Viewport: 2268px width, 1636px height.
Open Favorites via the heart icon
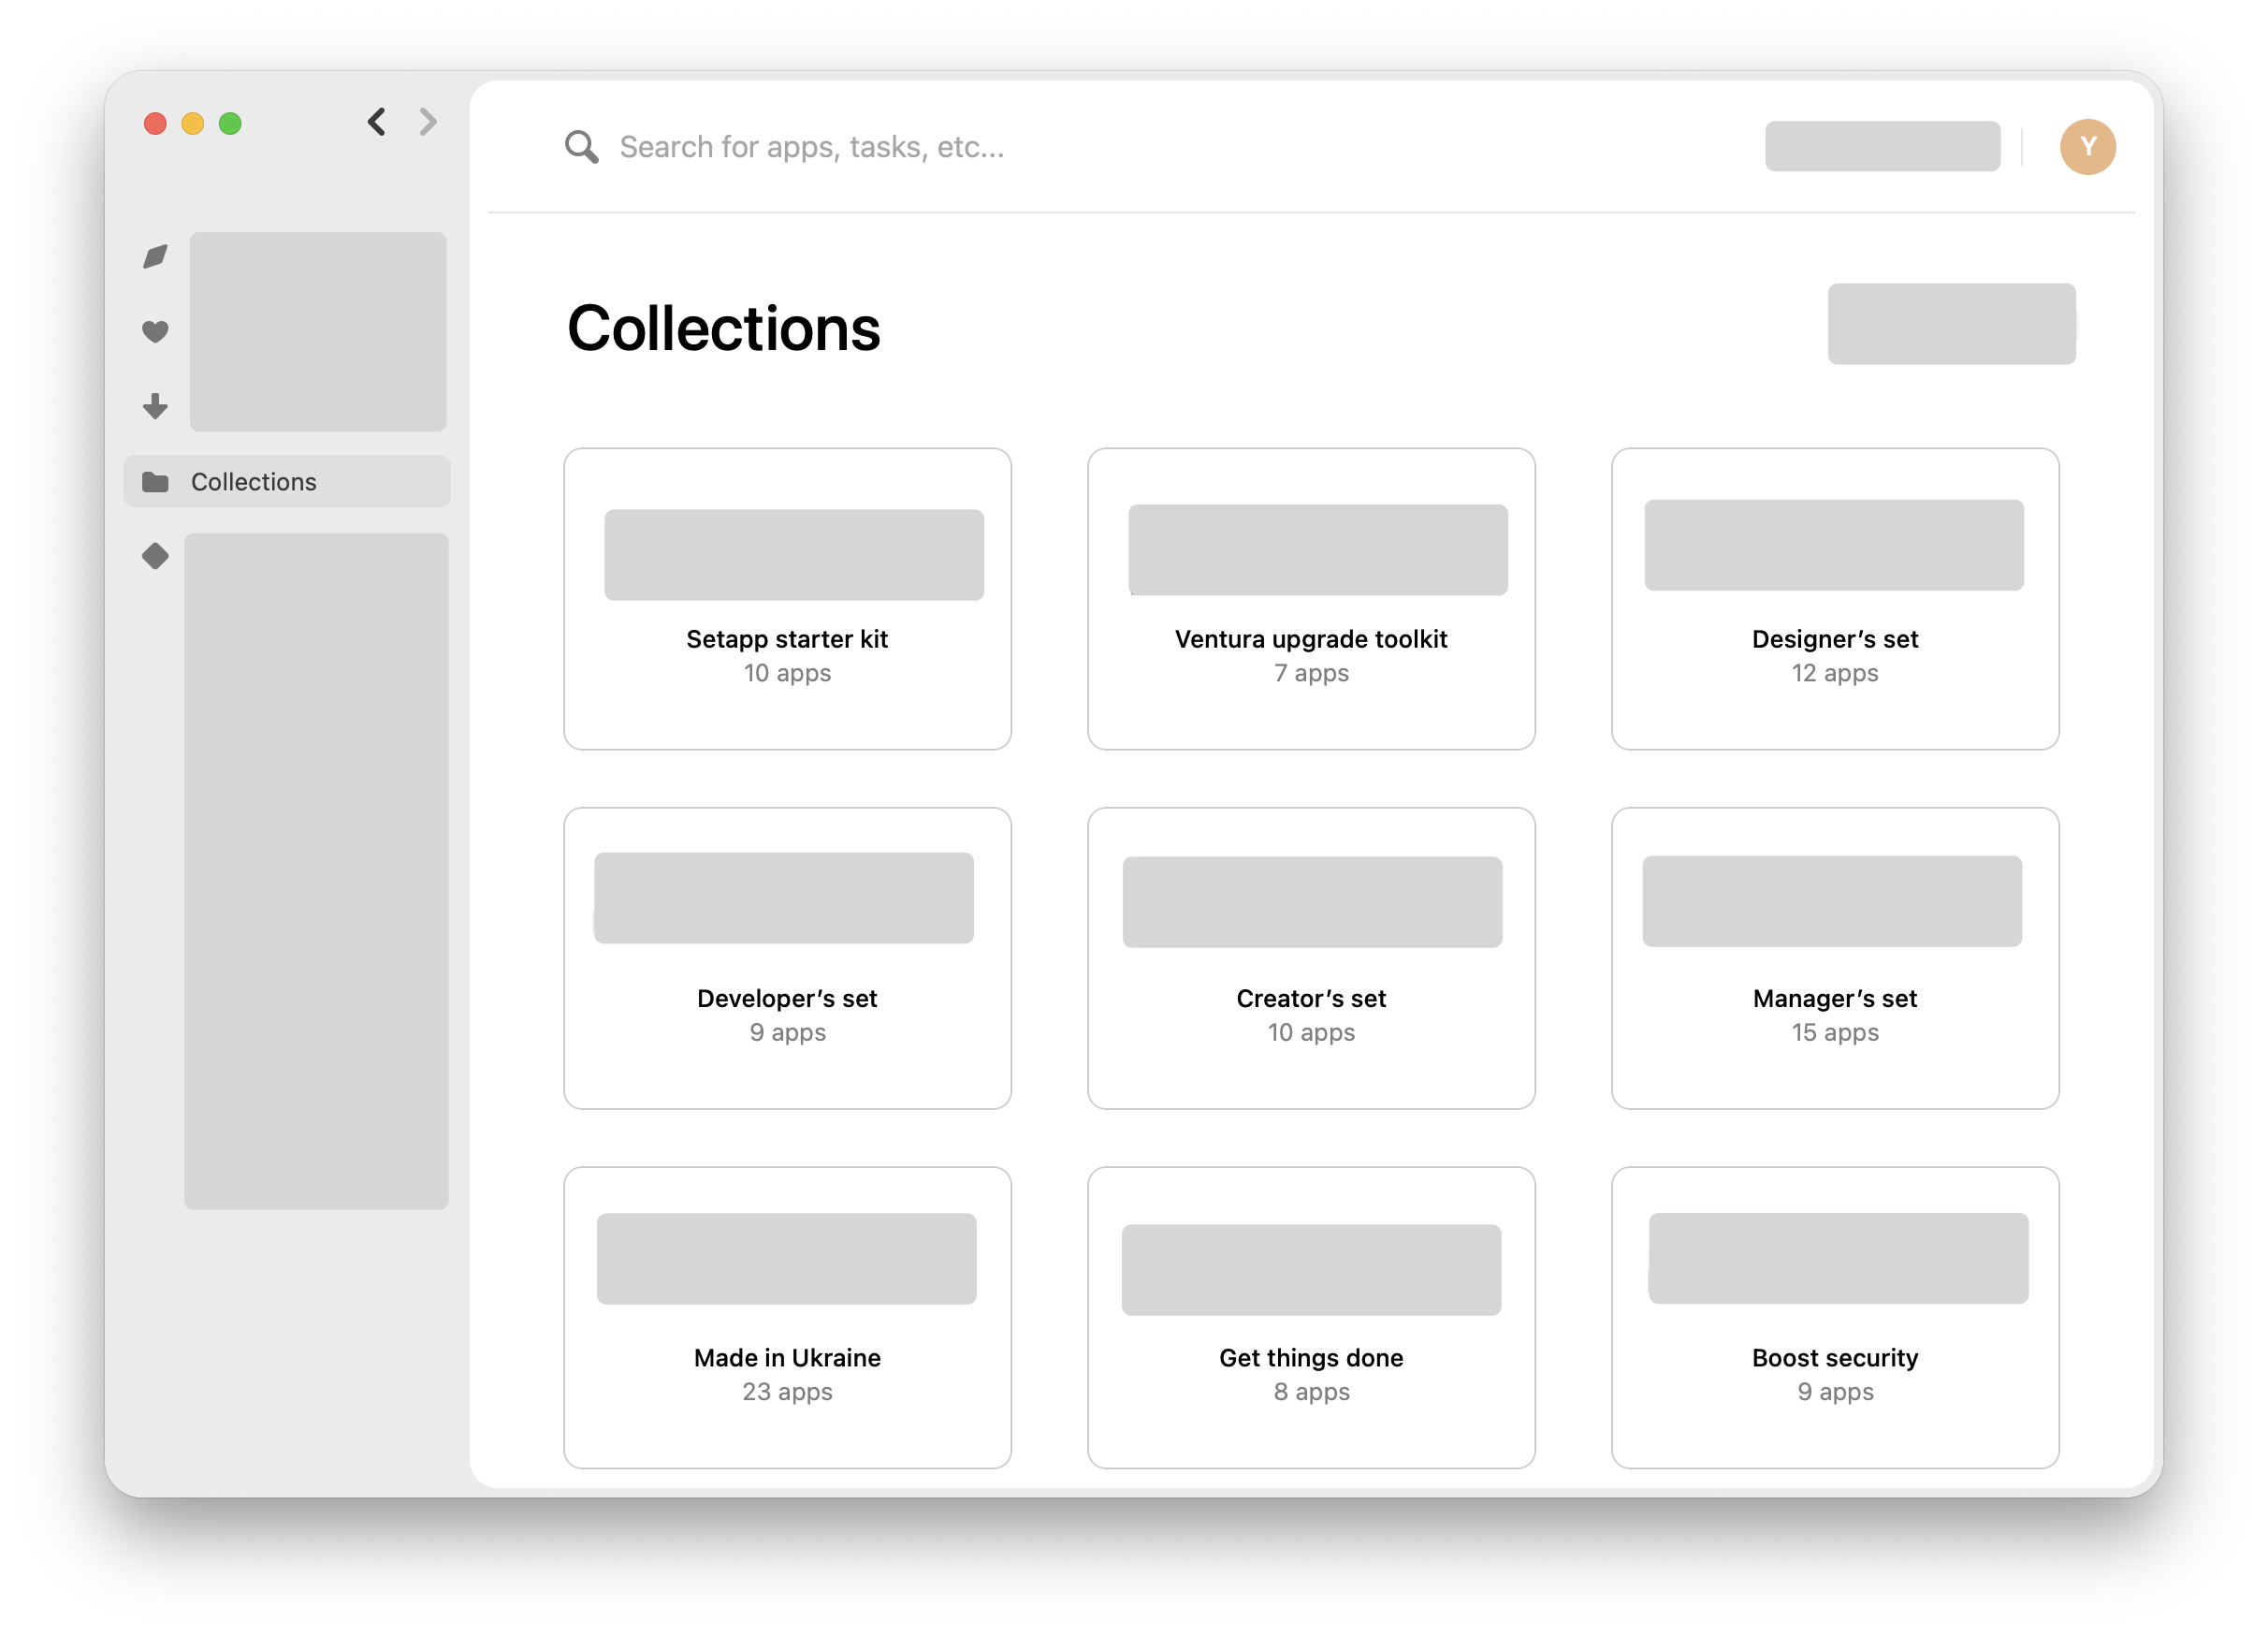[155, 331]
